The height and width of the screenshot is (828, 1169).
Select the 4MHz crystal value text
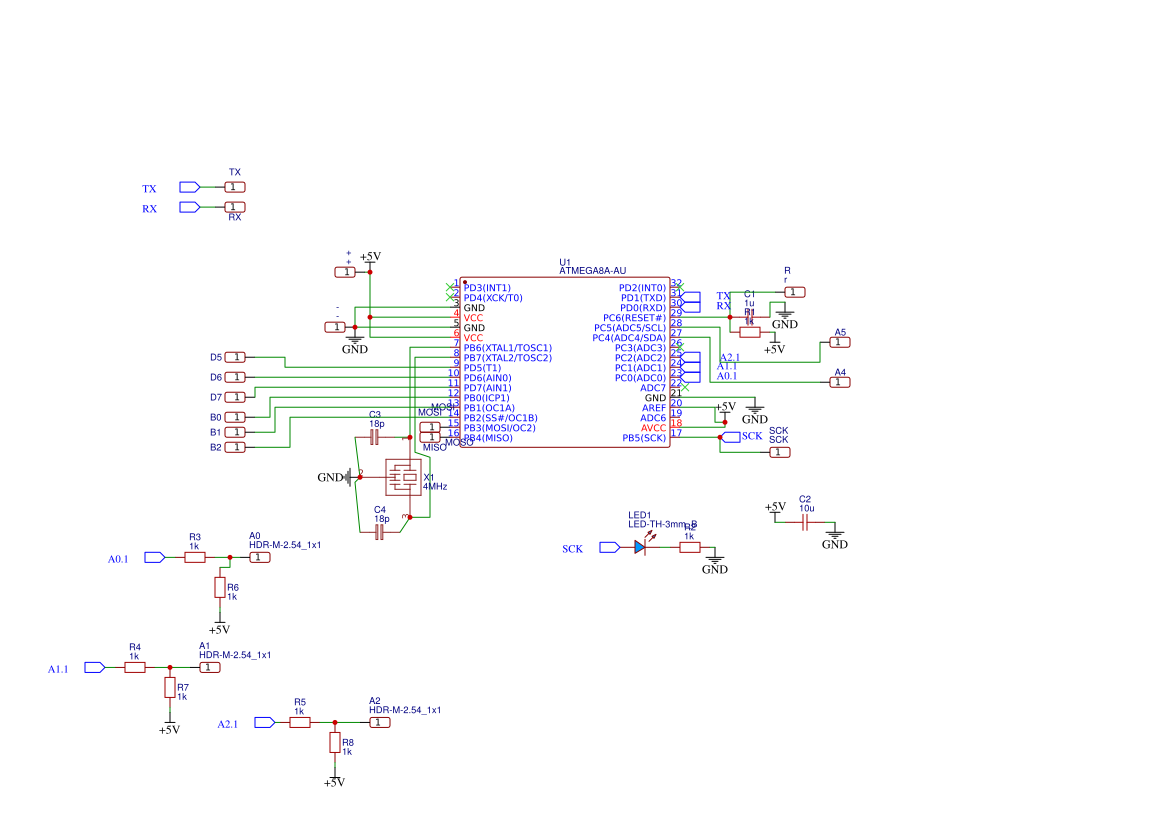(x=435, y=487)
